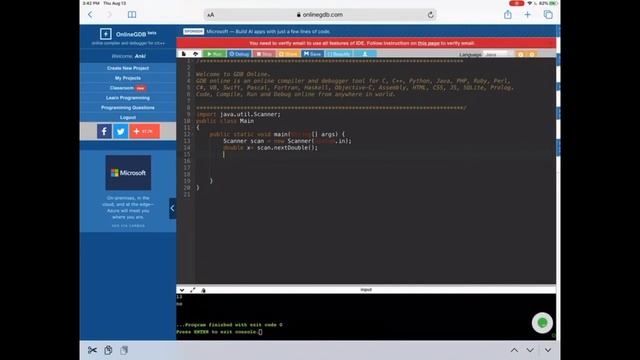Click line 'Scanner scan = new Scanner(System.in);'
This screenshot has height=360, width=640.
click(287, 141)
